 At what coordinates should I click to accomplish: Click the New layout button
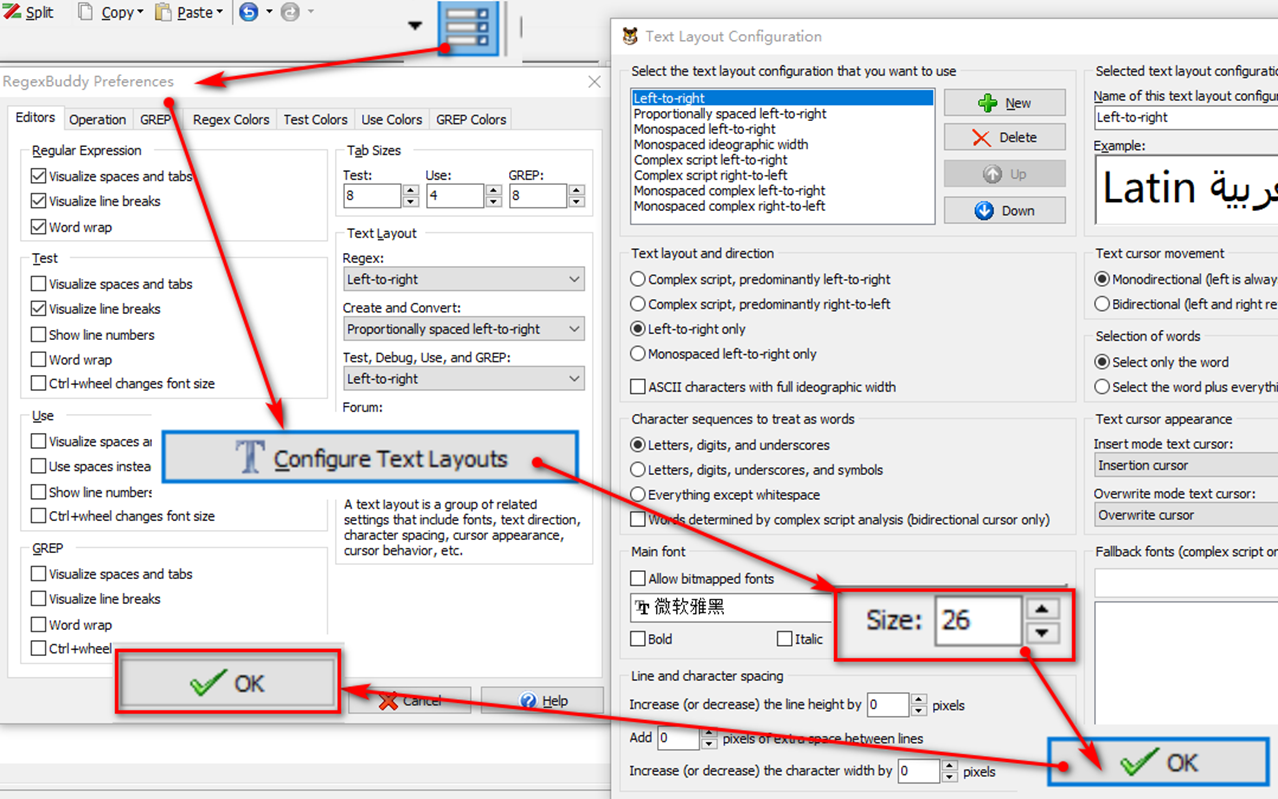coord(1004,103)
